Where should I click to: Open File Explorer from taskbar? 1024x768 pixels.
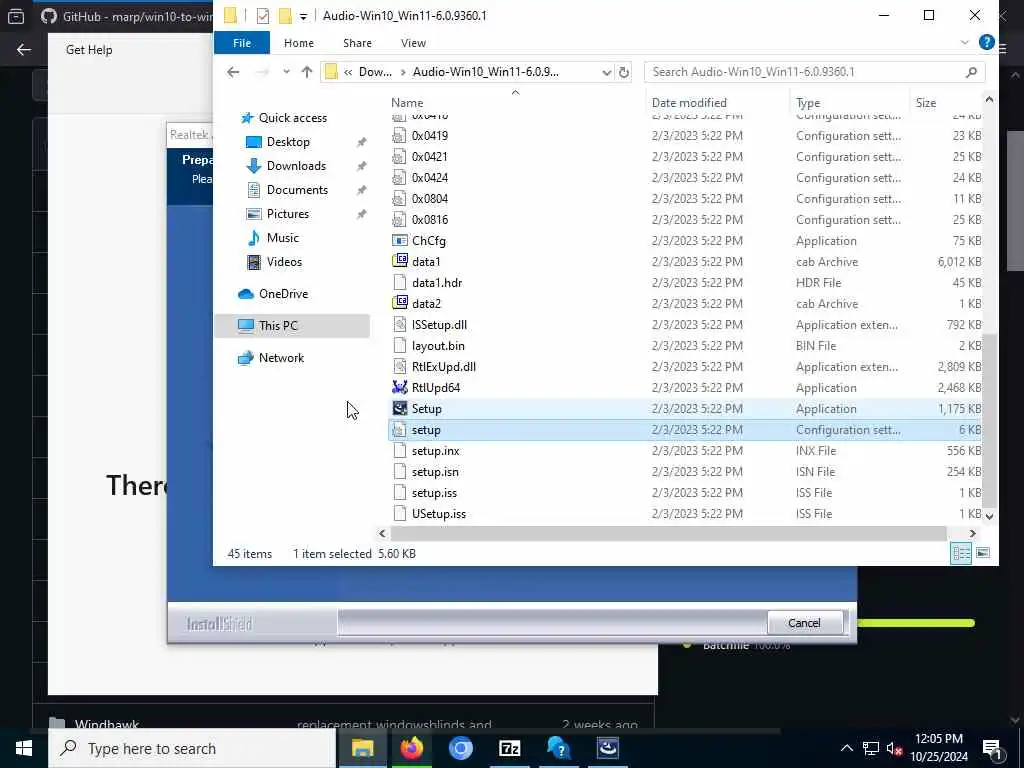tap(362, 748)
